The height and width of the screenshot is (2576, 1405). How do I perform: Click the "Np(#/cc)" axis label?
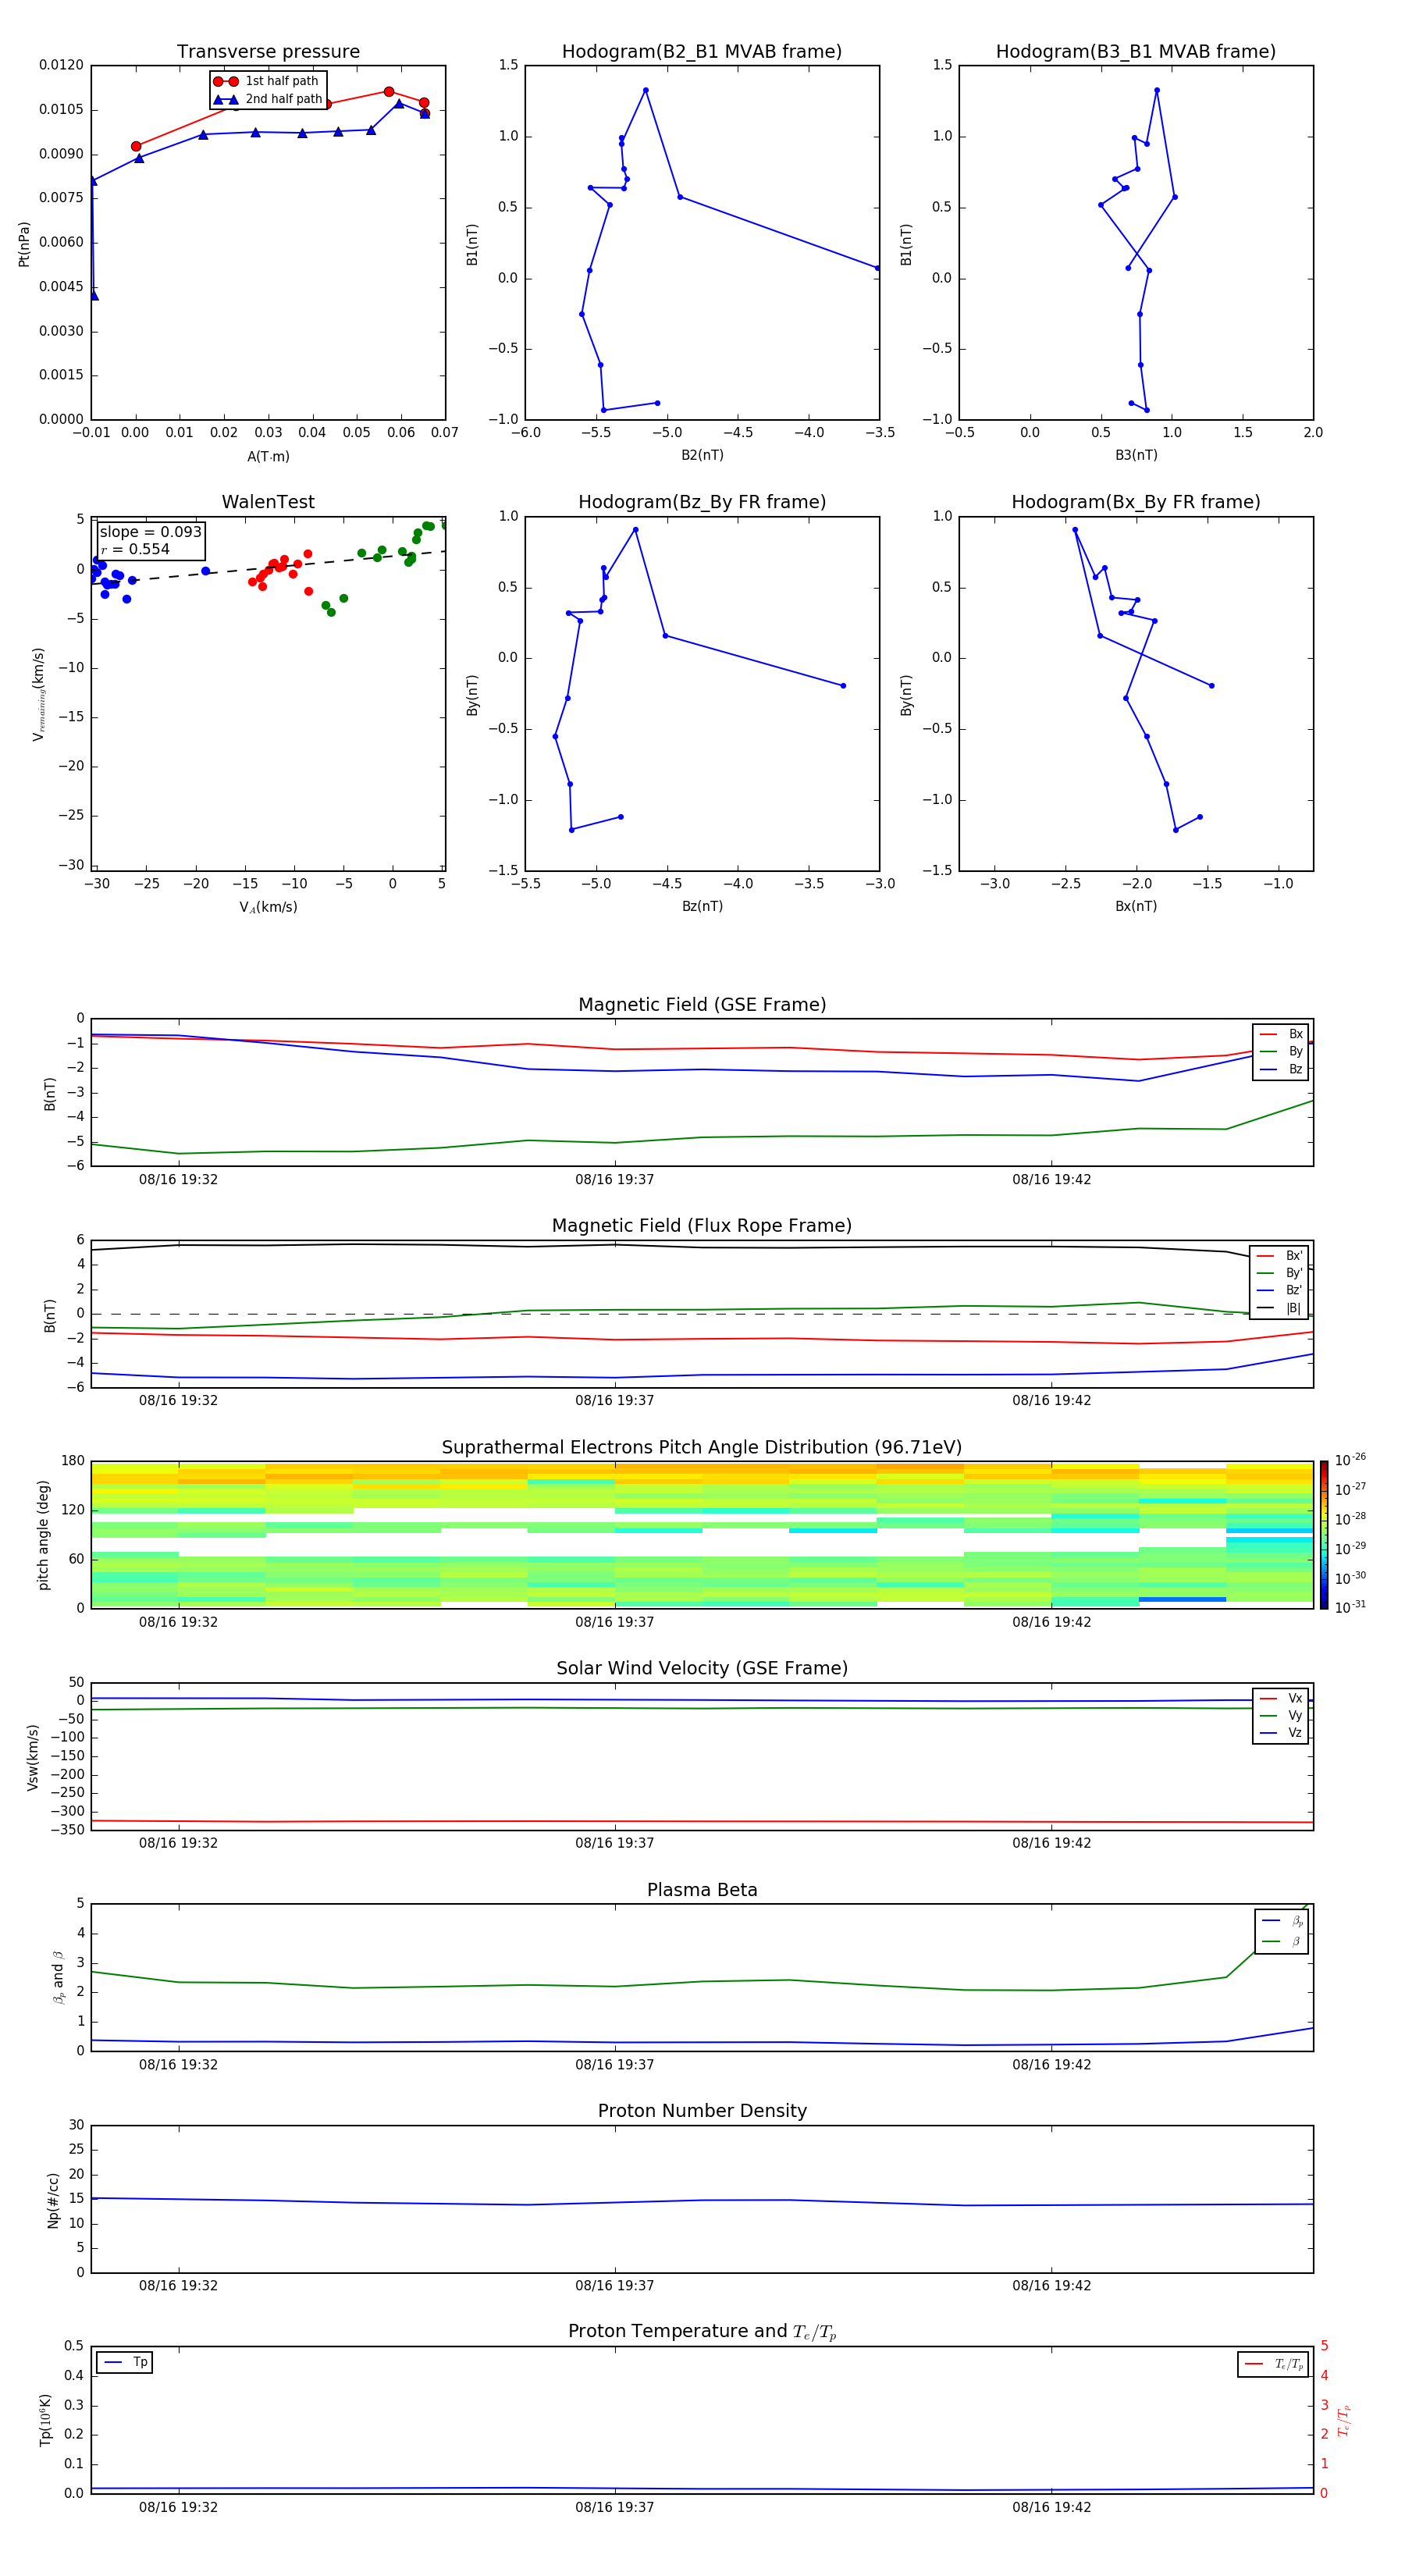coord(53,2200)
